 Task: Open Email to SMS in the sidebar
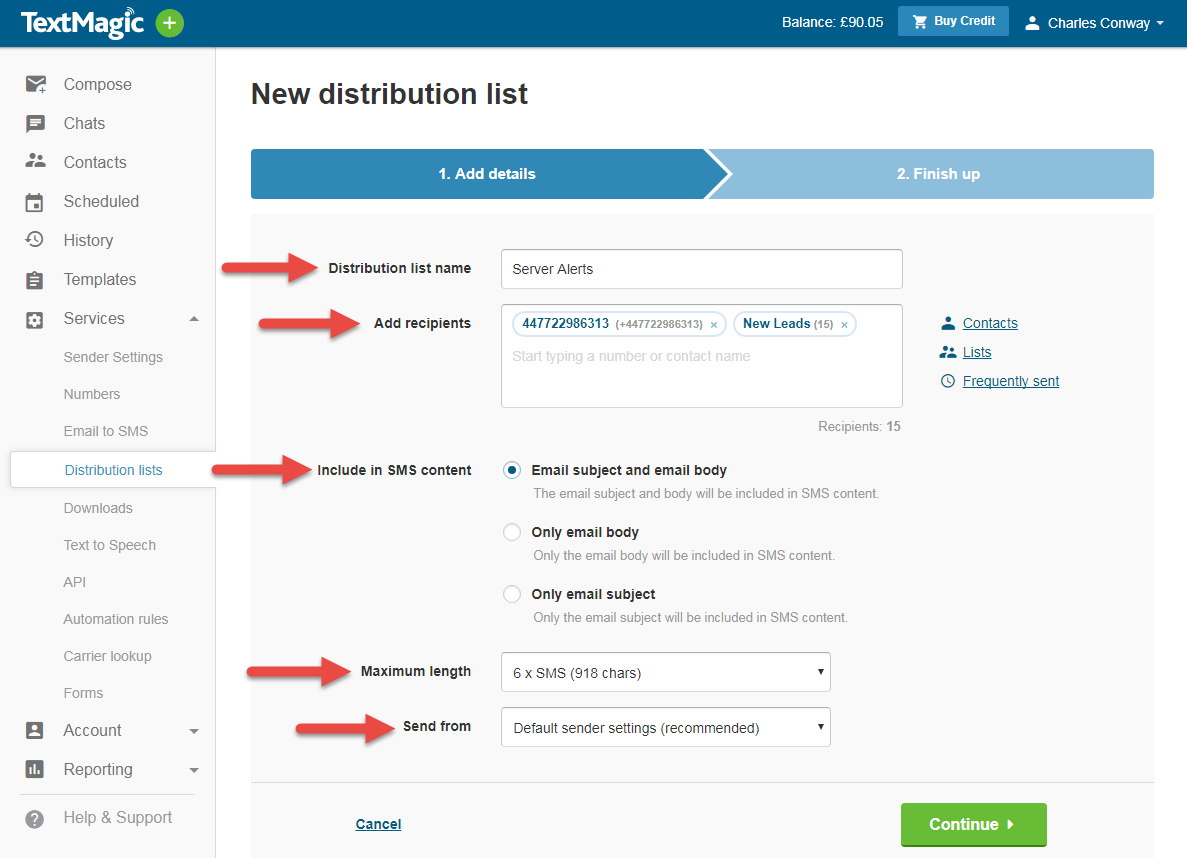pos(106,431)
